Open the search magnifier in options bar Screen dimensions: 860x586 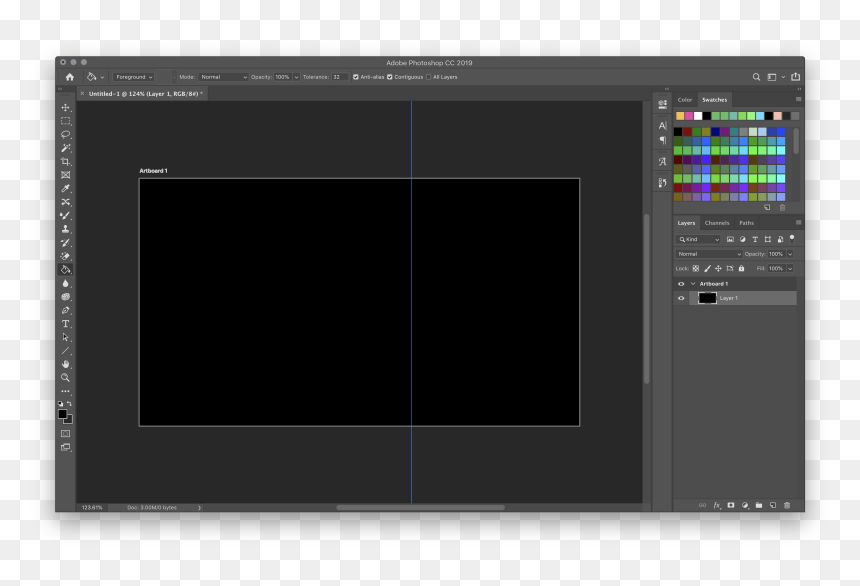tap(756, 77)
